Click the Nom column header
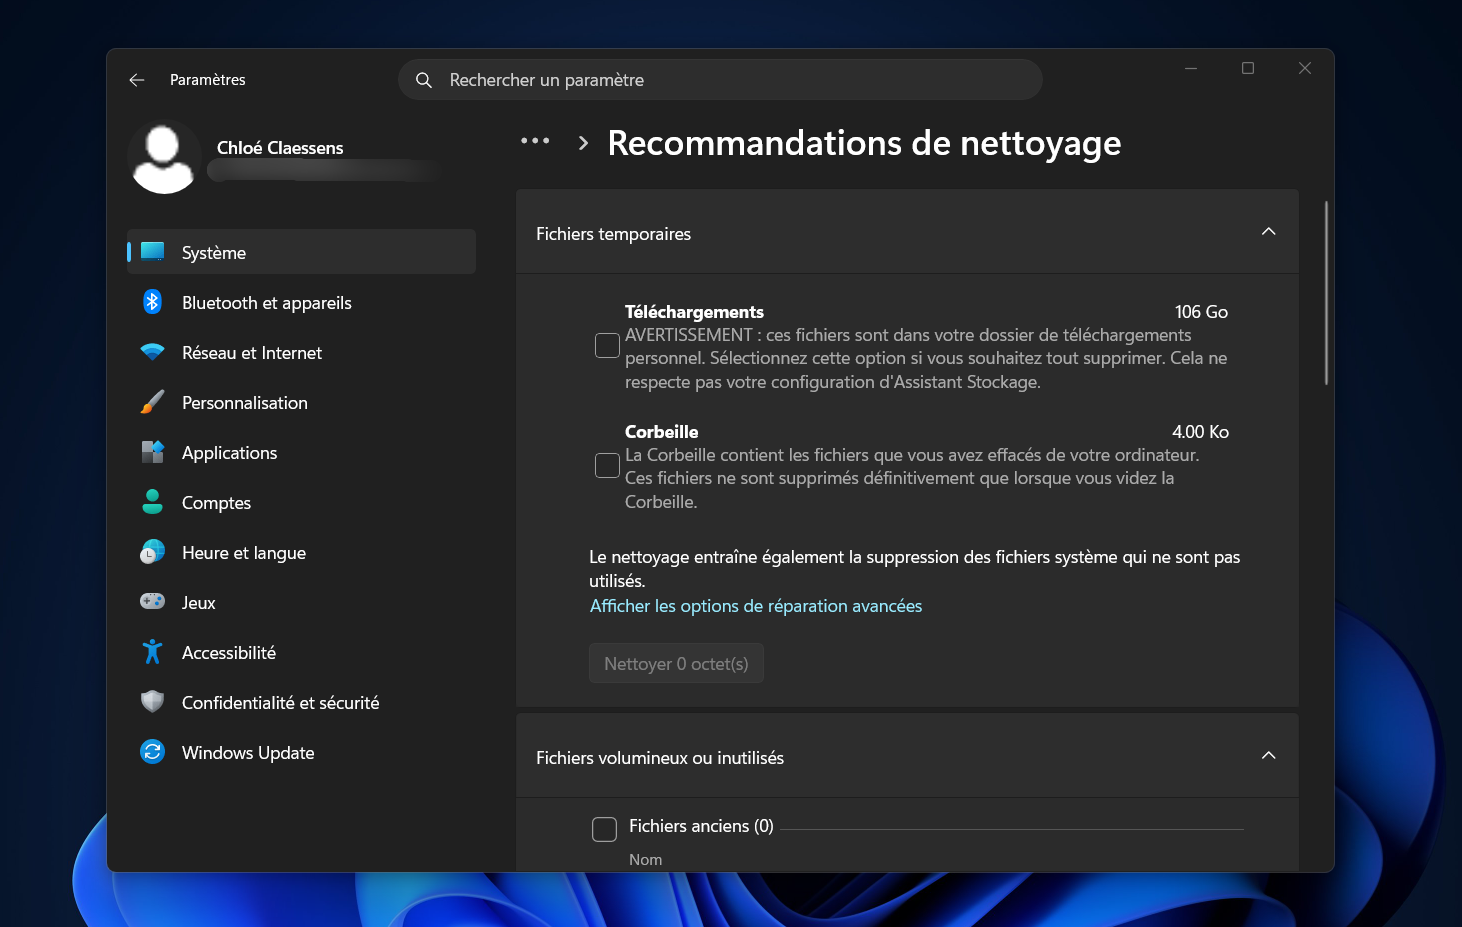The width and height of the screenshot is (1462, 927). point(646,860)
